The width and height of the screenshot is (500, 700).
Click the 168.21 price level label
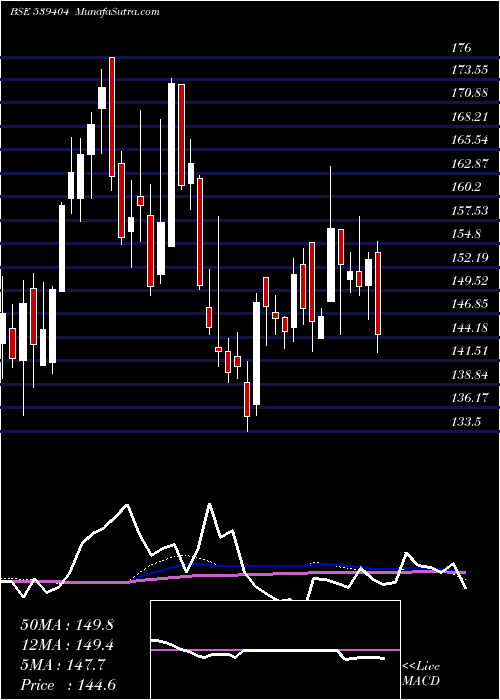(469, 117)
